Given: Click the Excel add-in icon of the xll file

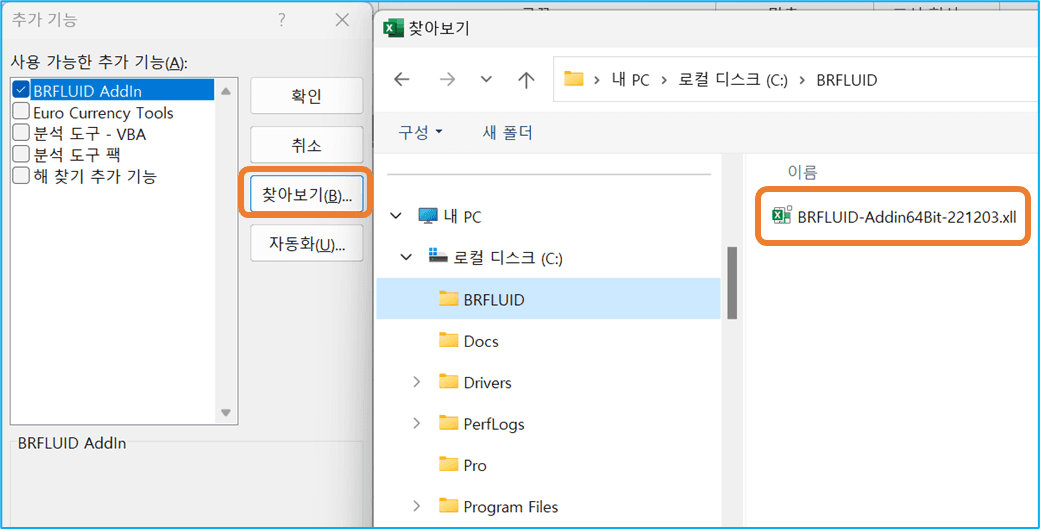Looking at the screenshot, I should [782, 215].
